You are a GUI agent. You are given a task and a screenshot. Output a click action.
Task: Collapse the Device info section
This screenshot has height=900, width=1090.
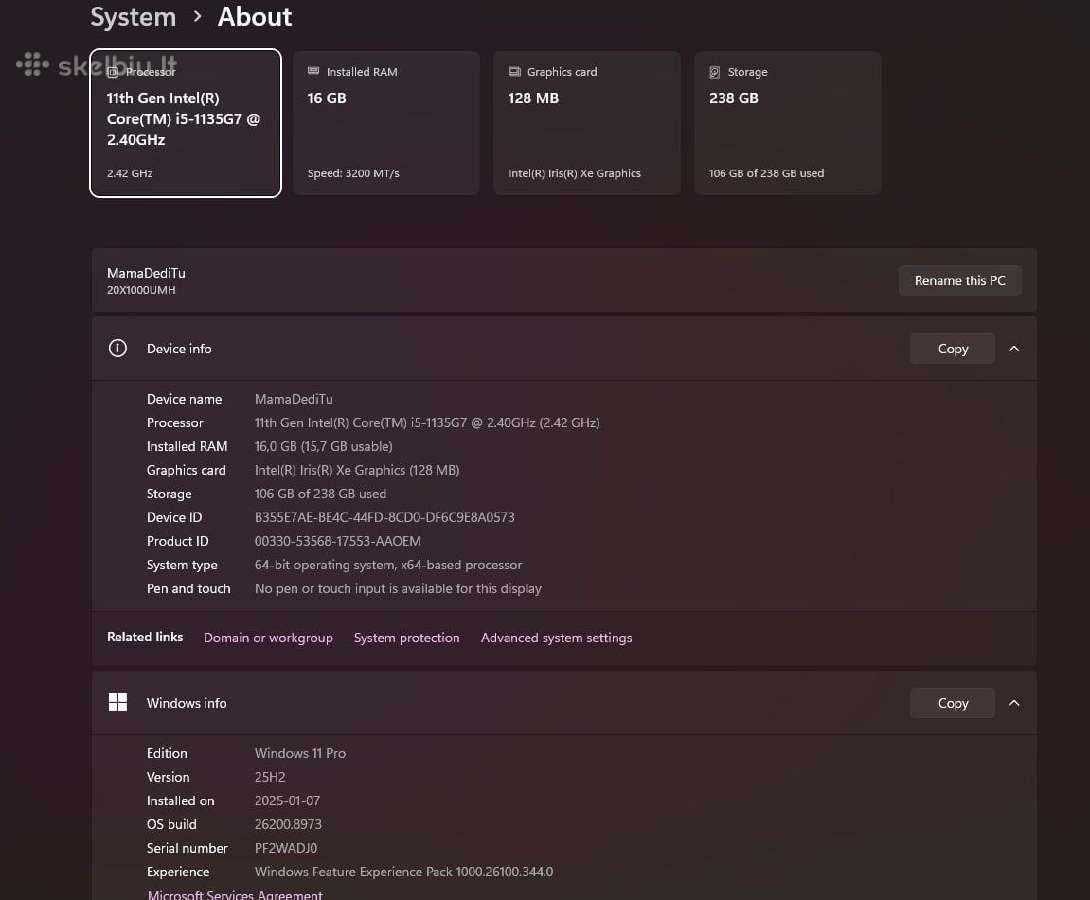tap(1014, 348)
